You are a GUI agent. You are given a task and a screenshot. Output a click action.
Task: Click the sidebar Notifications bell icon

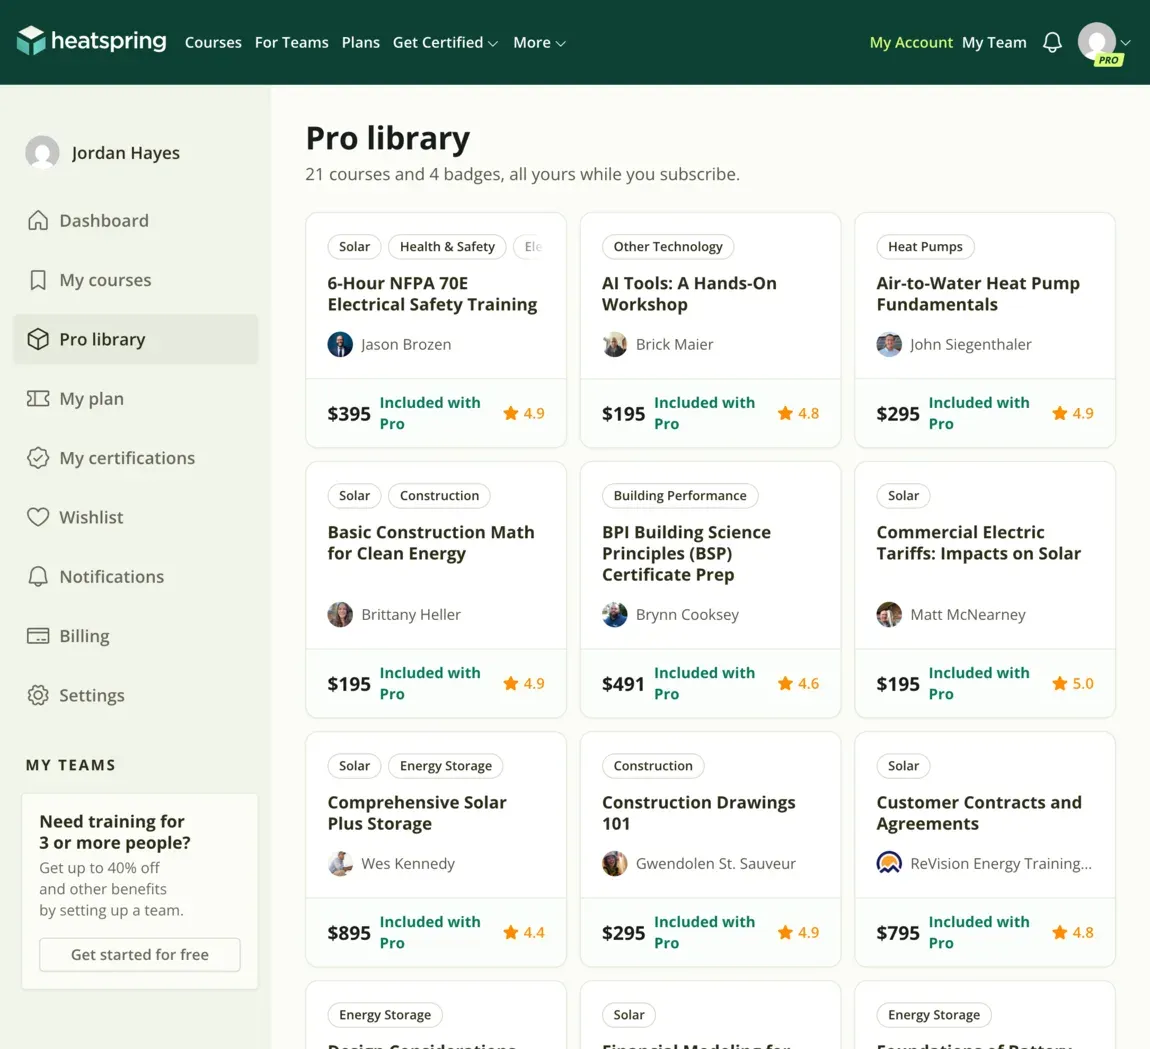click(38, 577)
